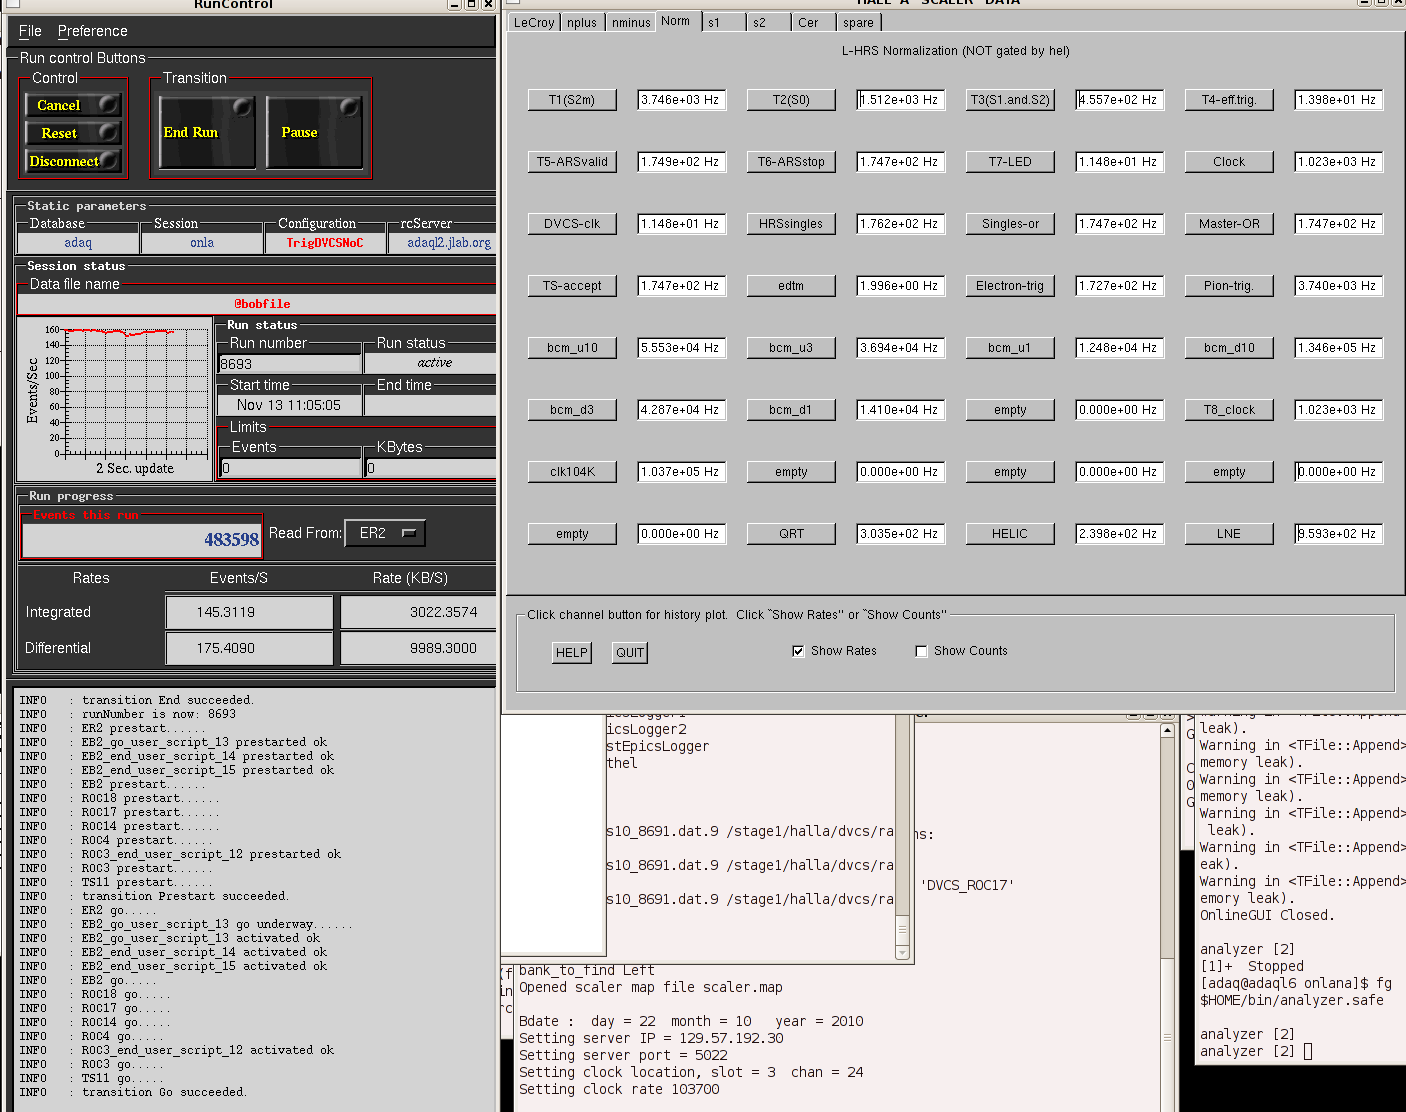
Task: Switch to the nminus tab
Action: point(631,22)
